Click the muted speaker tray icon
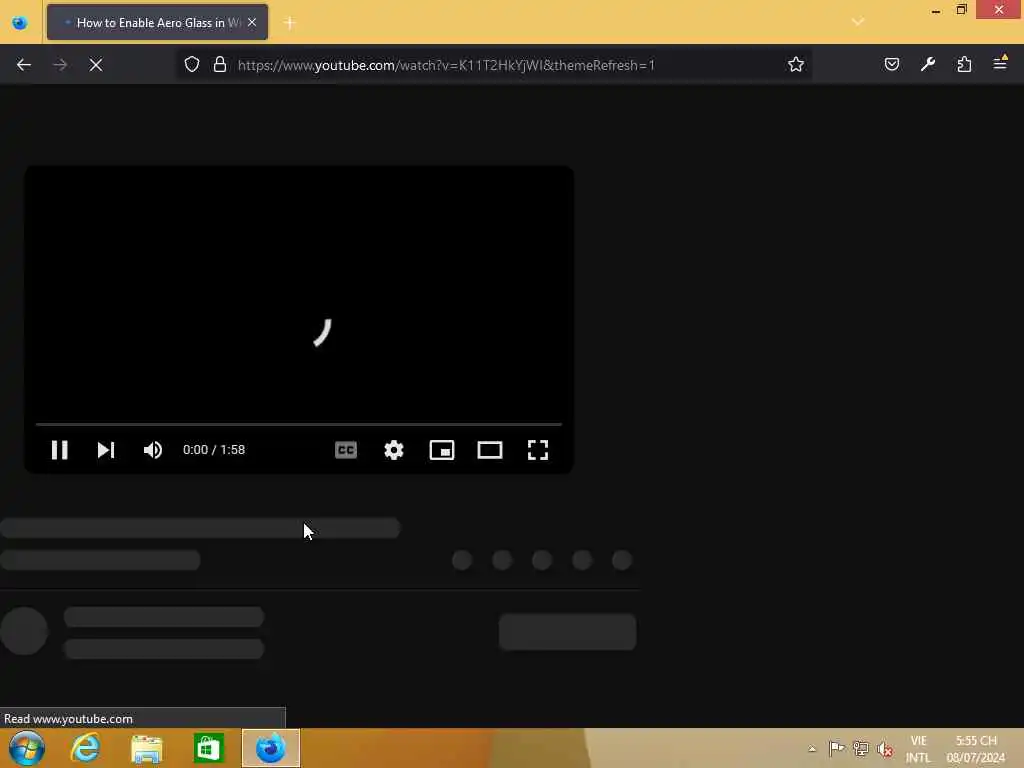 pyautogui.click(x=885, y=749)
